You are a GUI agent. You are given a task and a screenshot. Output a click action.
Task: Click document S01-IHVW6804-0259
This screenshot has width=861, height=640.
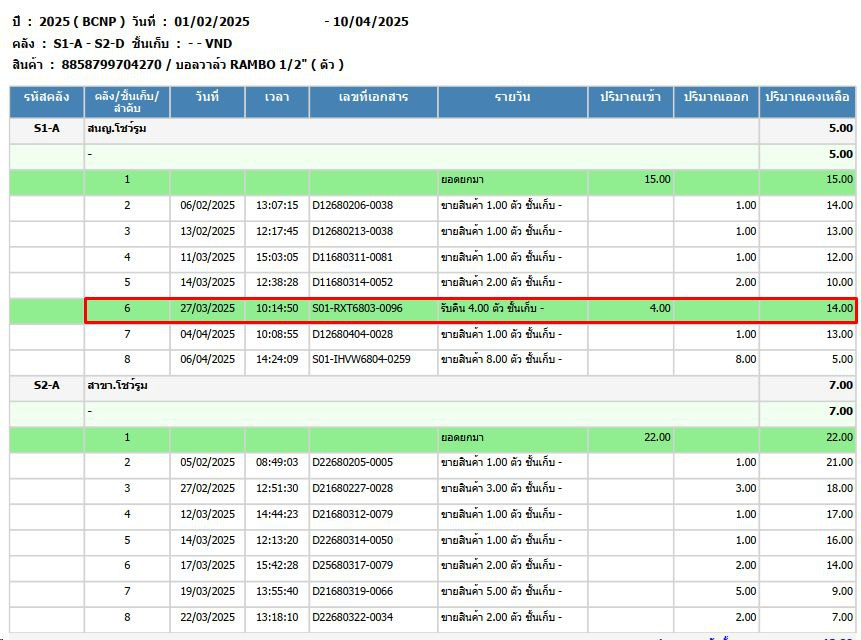[361, 360]
